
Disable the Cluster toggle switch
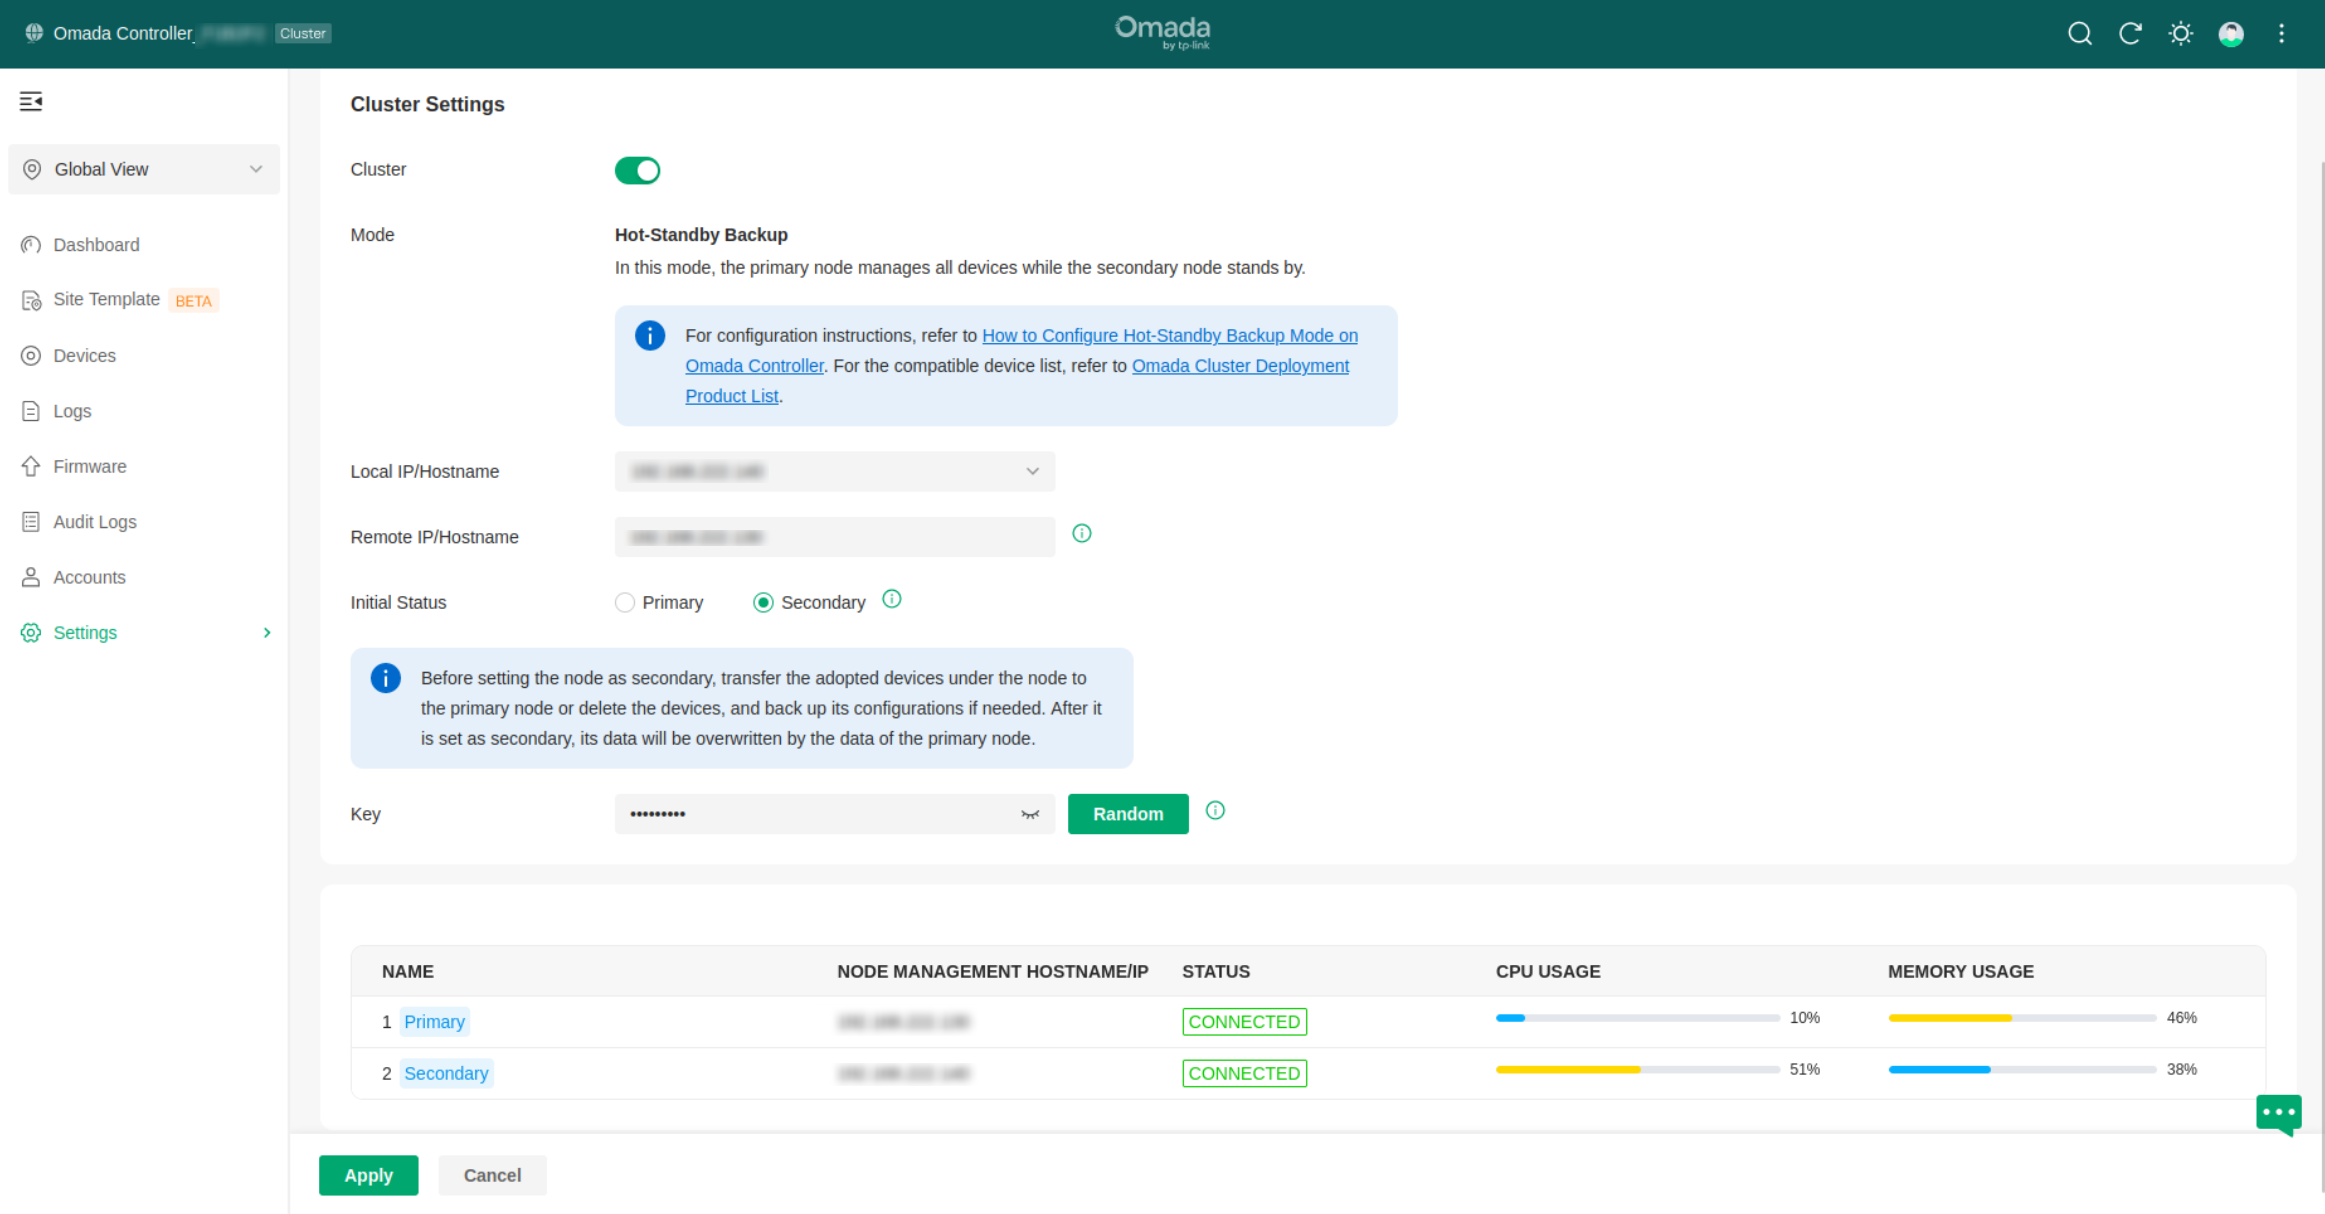coord(637,170)
